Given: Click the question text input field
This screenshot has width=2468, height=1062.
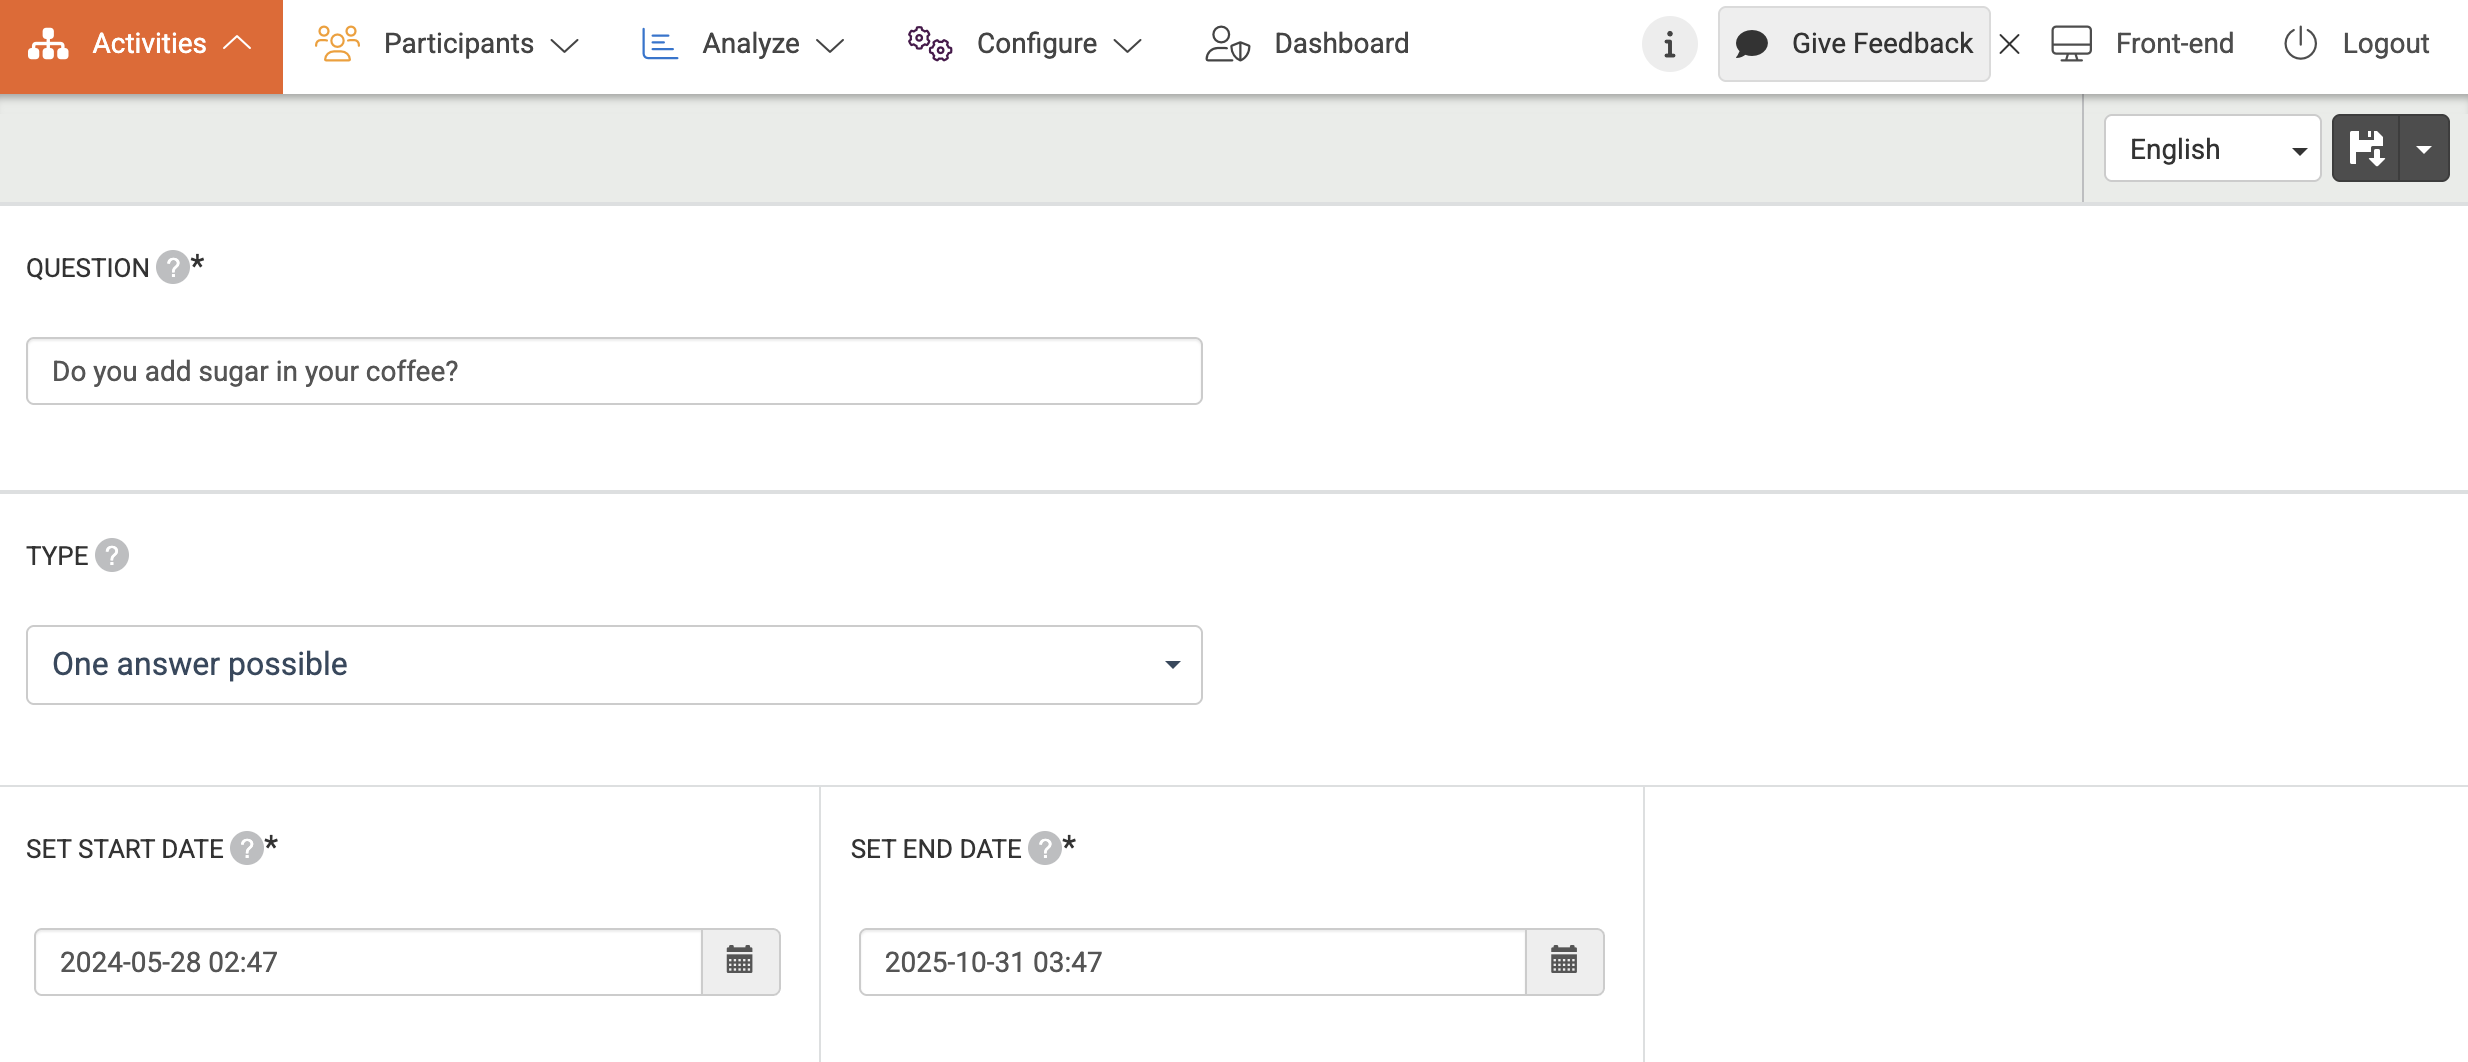Looking at the screenshot, I should 614,371.
